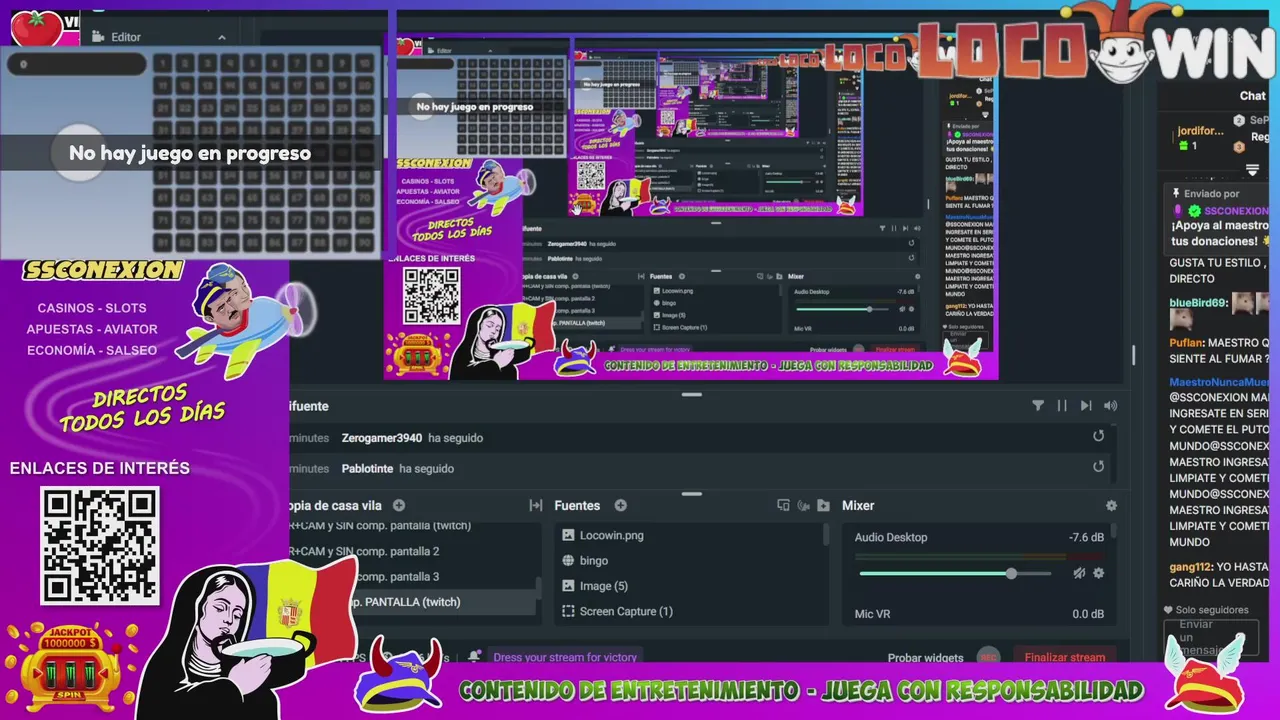
Task: Open the Dress your stream for victory link
Action: point(565,657)
